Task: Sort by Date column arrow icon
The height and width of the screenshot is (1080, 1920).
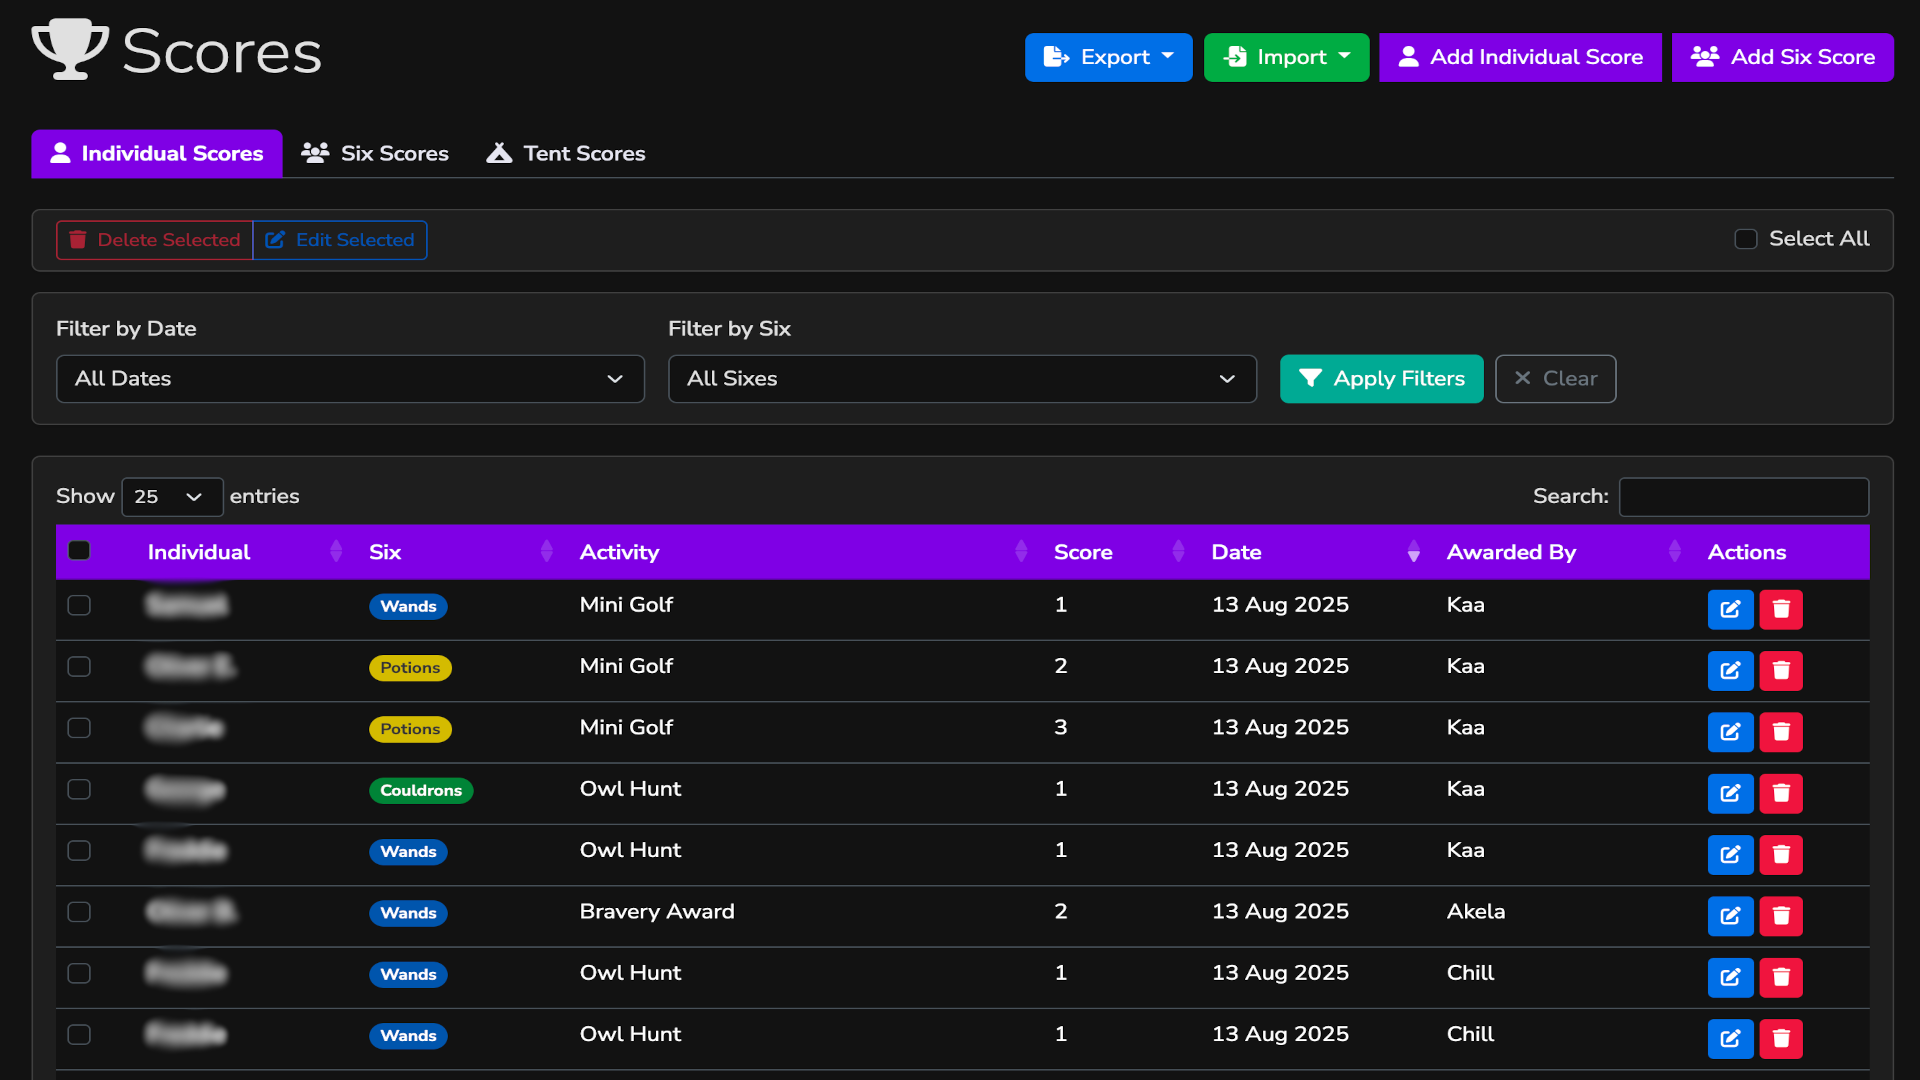Action: pyautogui.click(x=1413, y=552)
